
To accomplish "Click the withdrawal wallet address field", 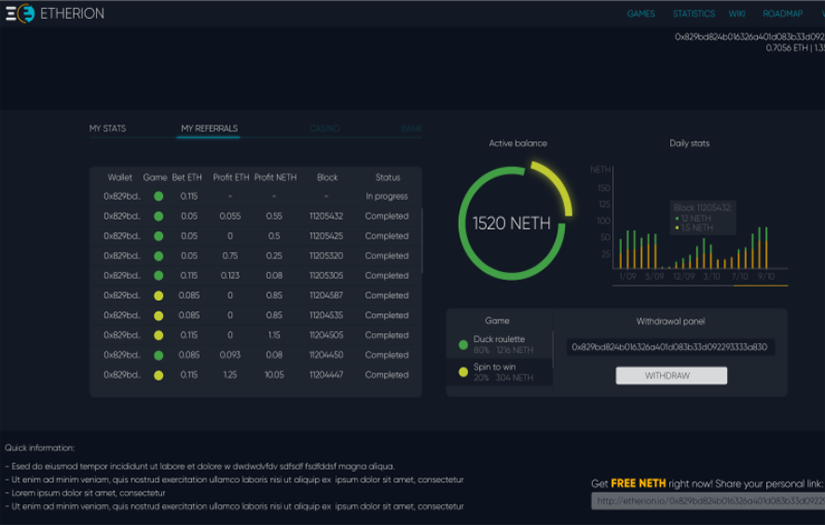I will [670, 347].
